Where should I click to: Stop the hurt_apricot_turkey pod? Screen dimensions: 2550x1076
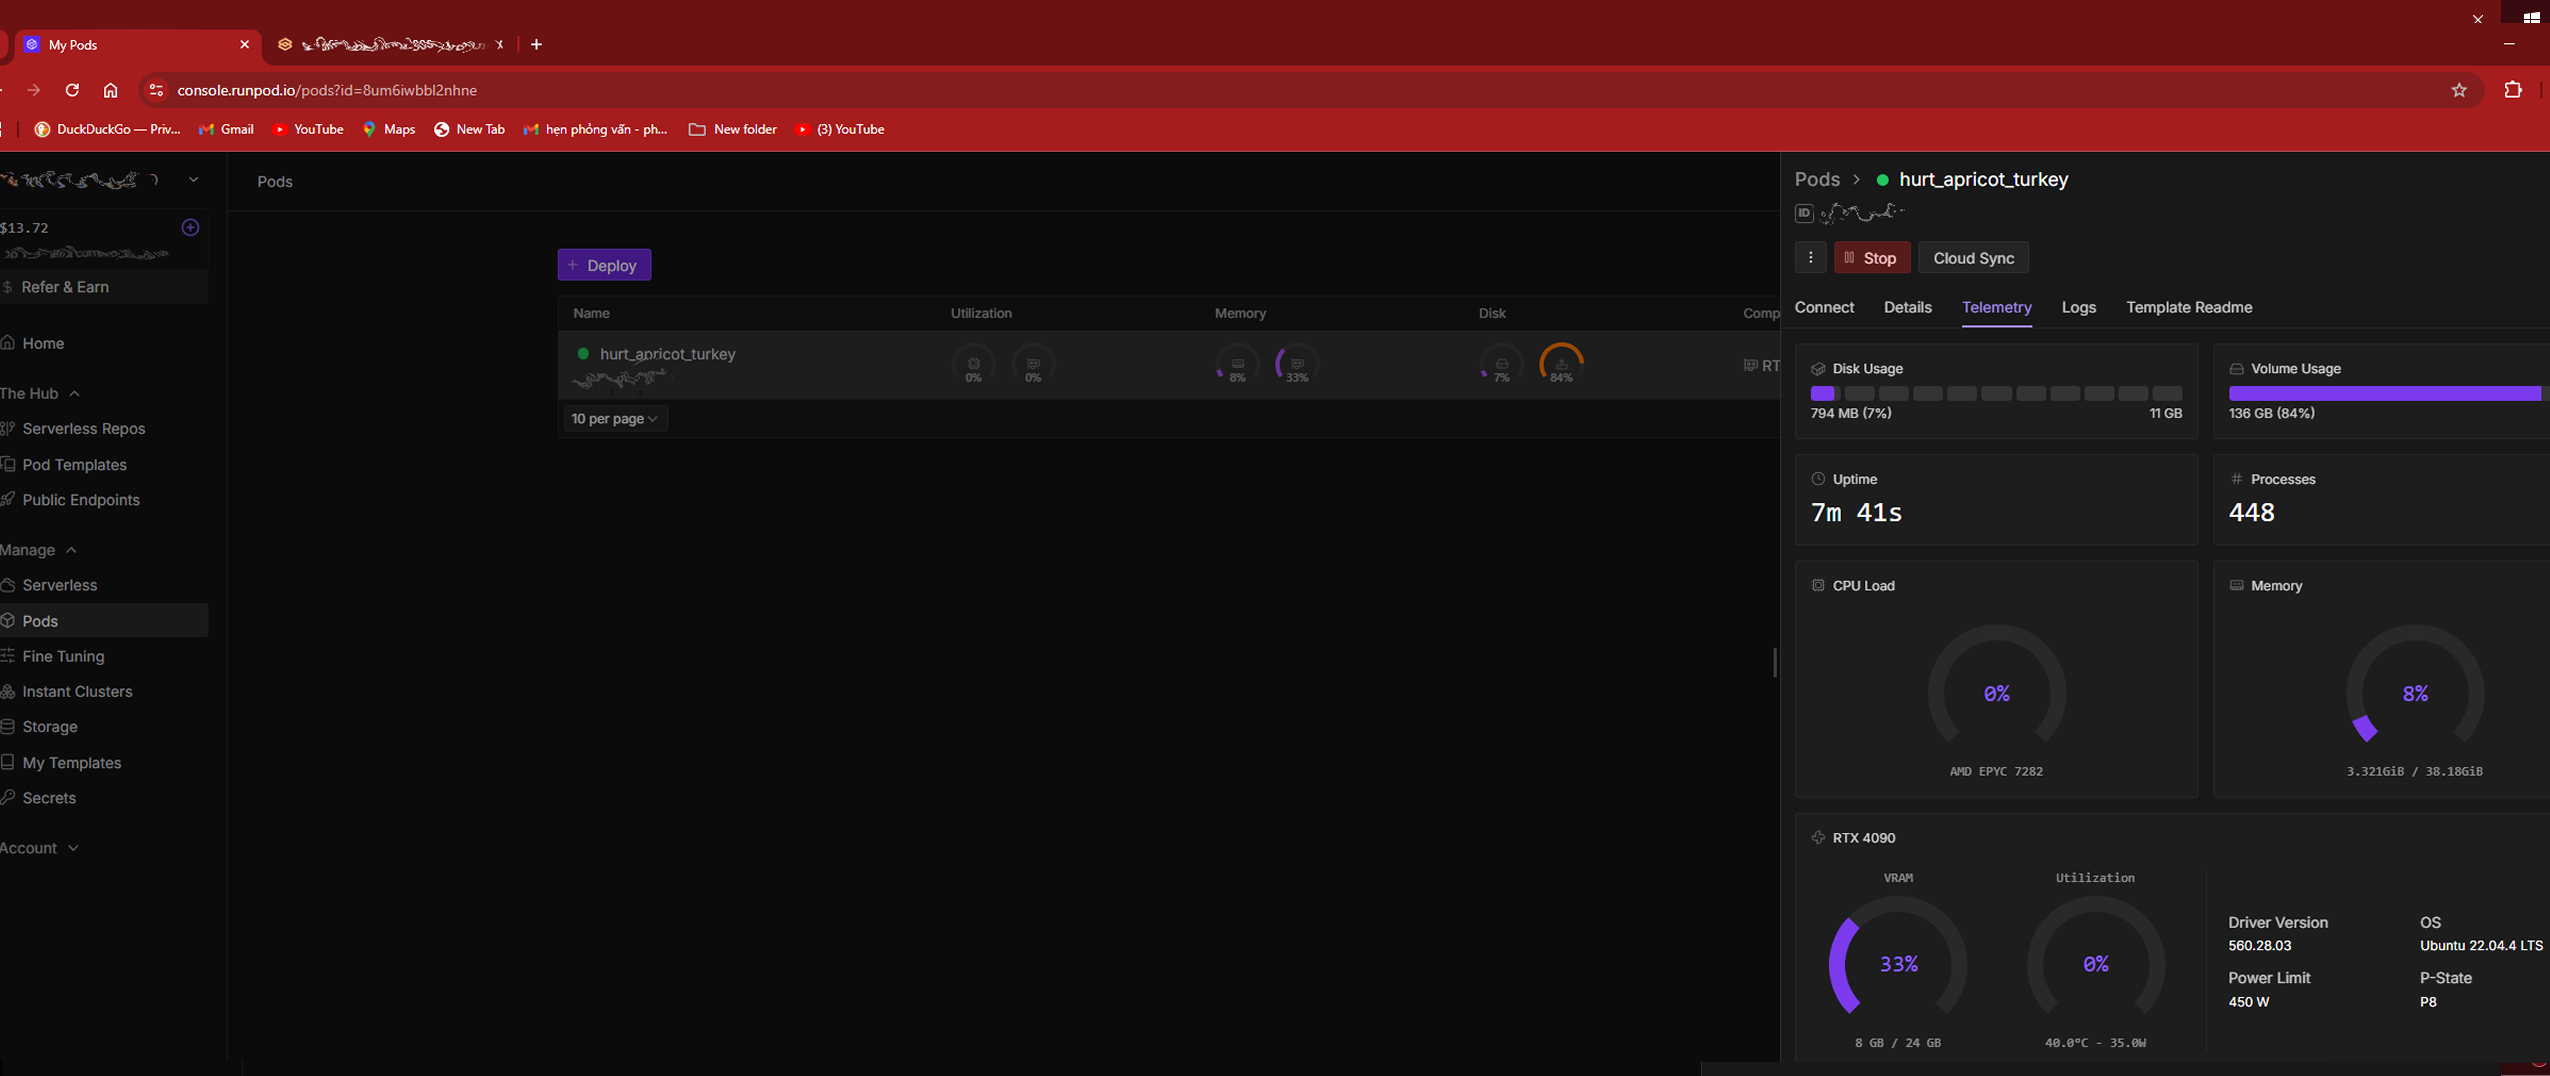(x=1871, y=258)
